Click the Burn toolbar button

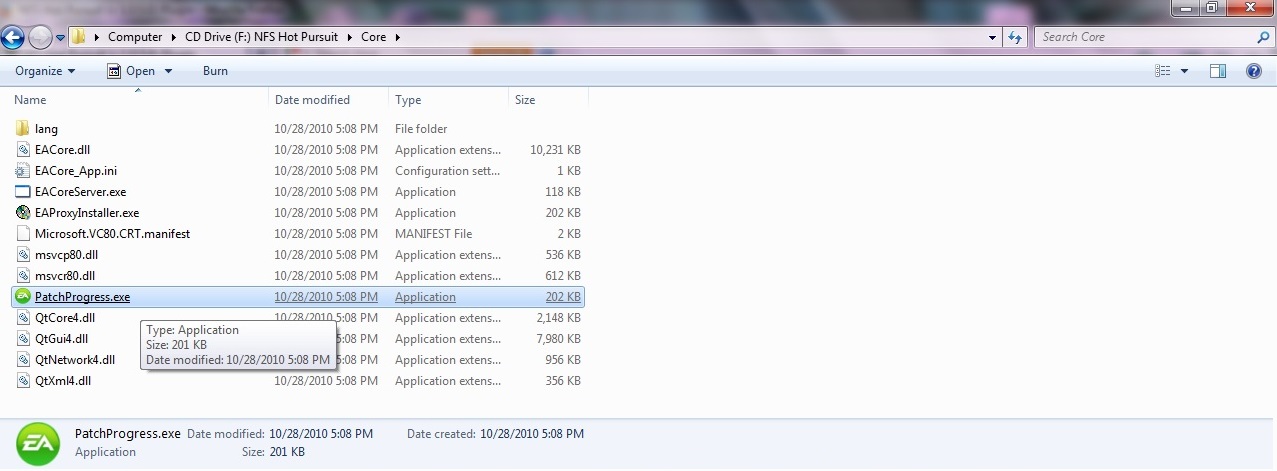(215, 71)
